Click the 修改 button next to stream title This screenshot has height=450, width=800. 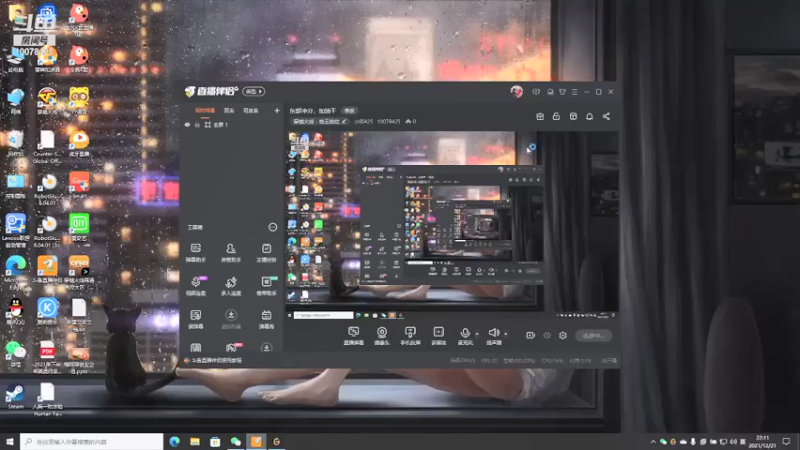[349, 111]
